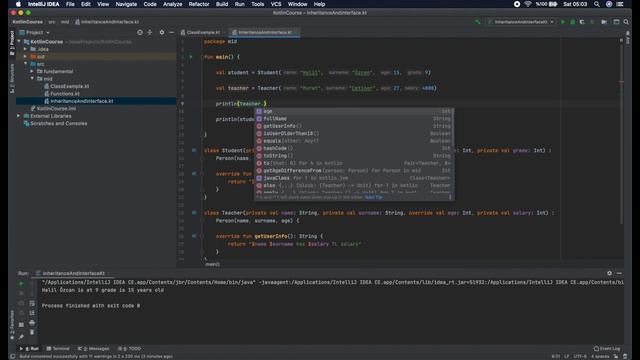Open the Refactor menu
This screenshot has height=360, width=640.
coord(199,4)
